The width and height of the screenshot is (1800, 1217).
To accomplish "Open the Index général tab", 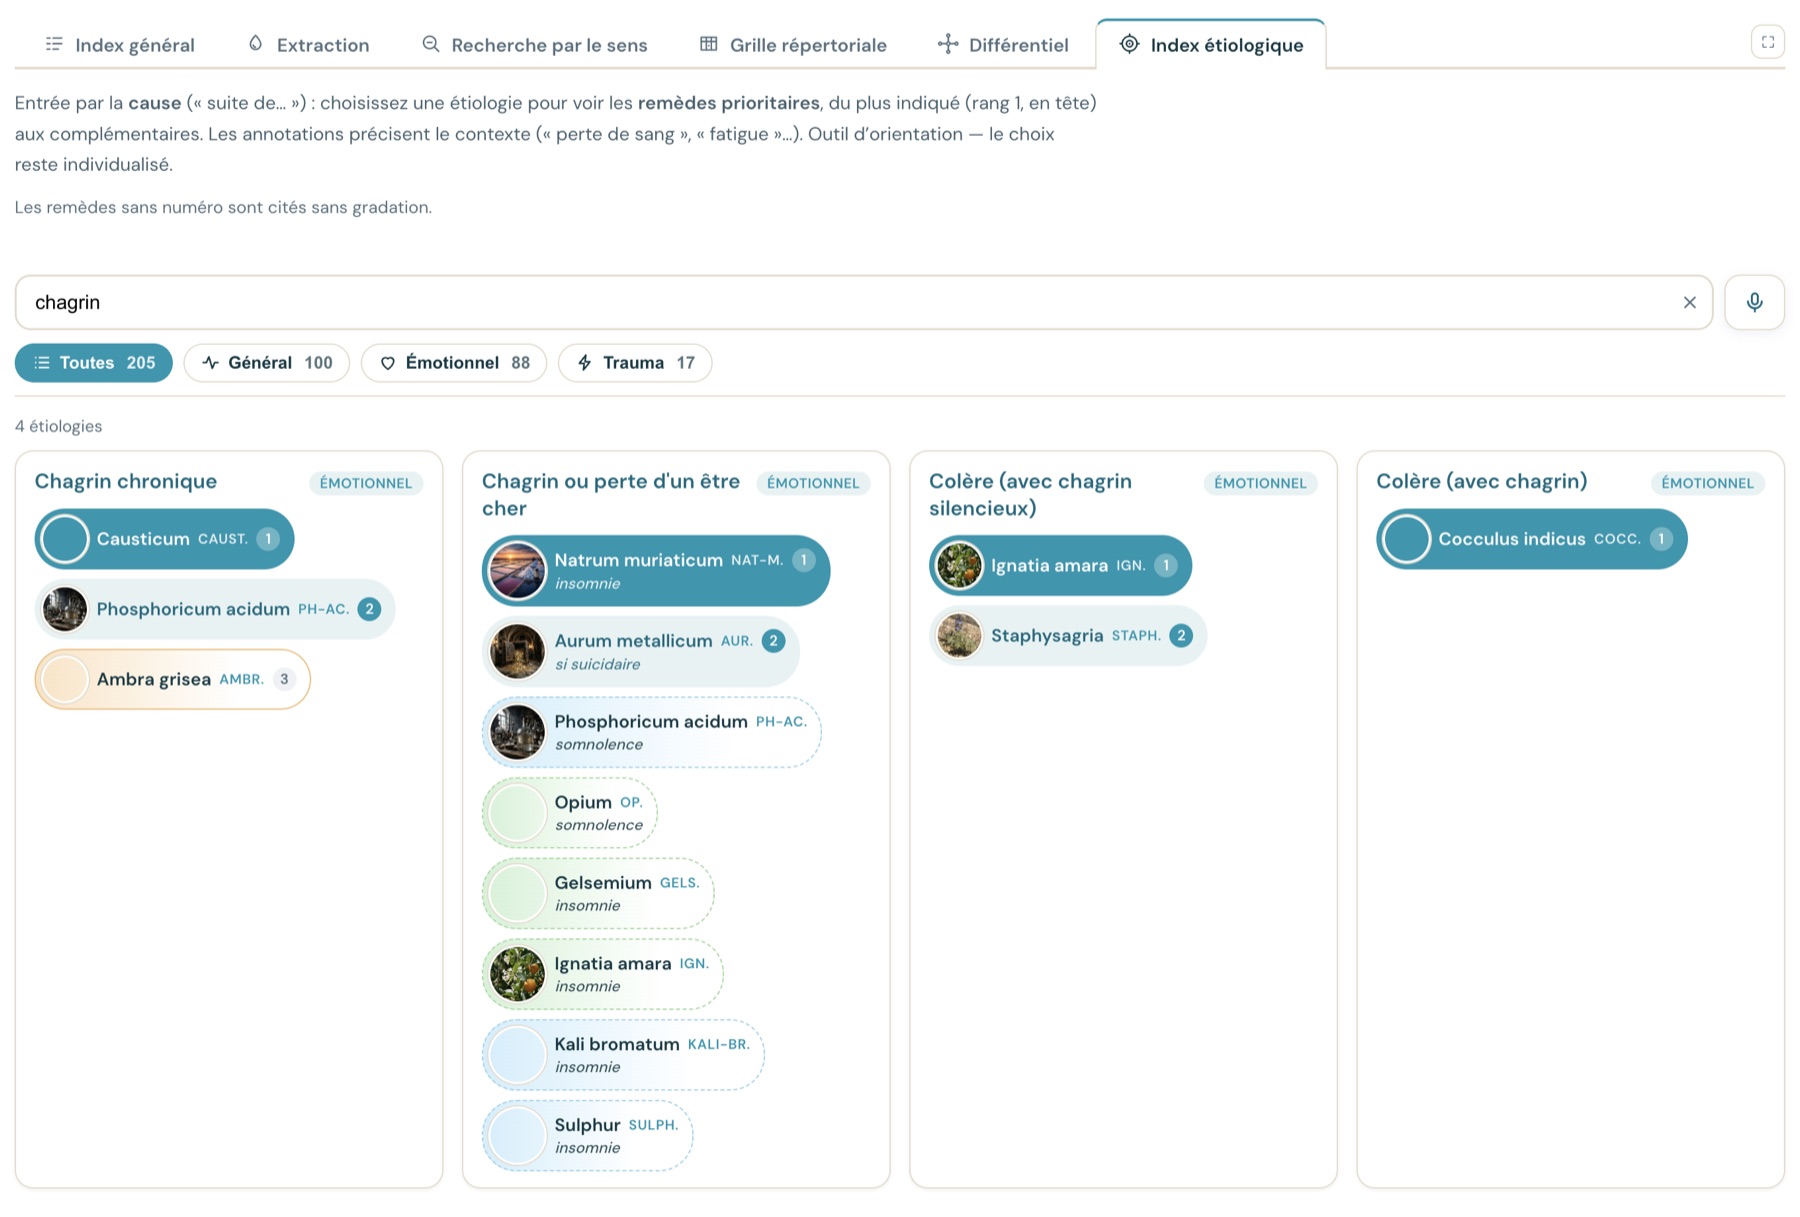I will (x=120, y=44).
